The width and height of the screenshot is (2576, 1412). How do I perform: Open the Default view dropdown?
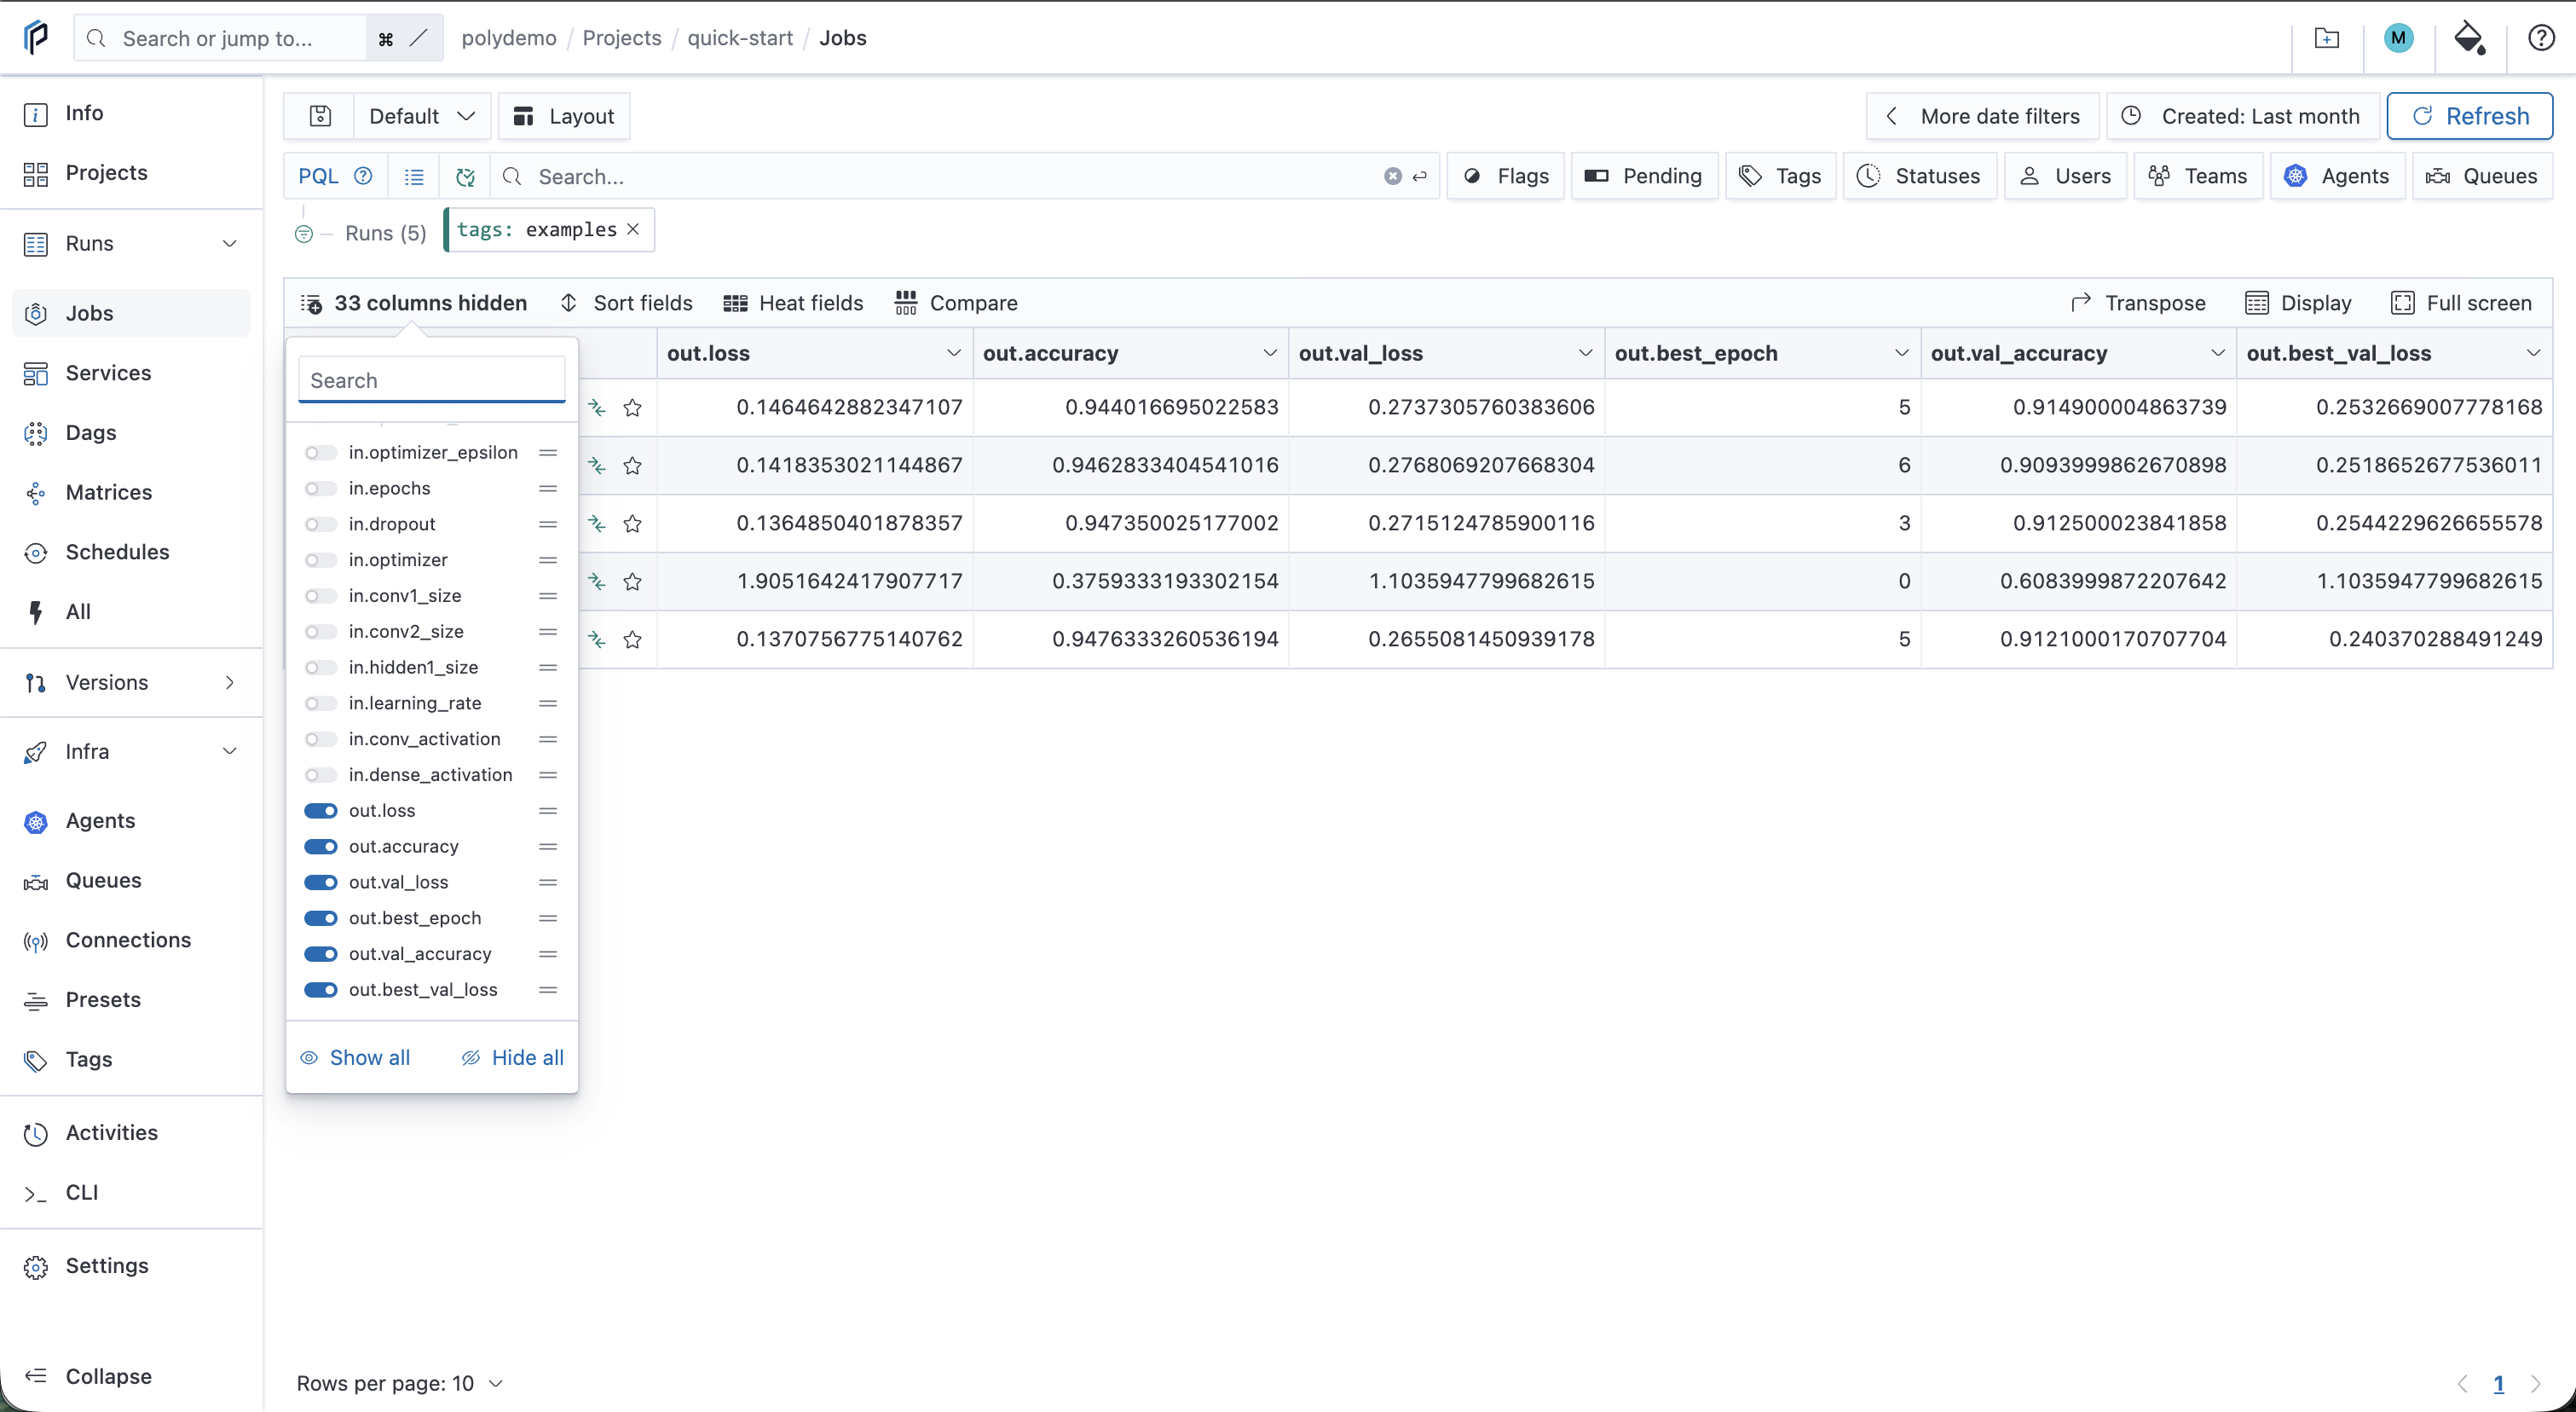click(x=421, y=116)
